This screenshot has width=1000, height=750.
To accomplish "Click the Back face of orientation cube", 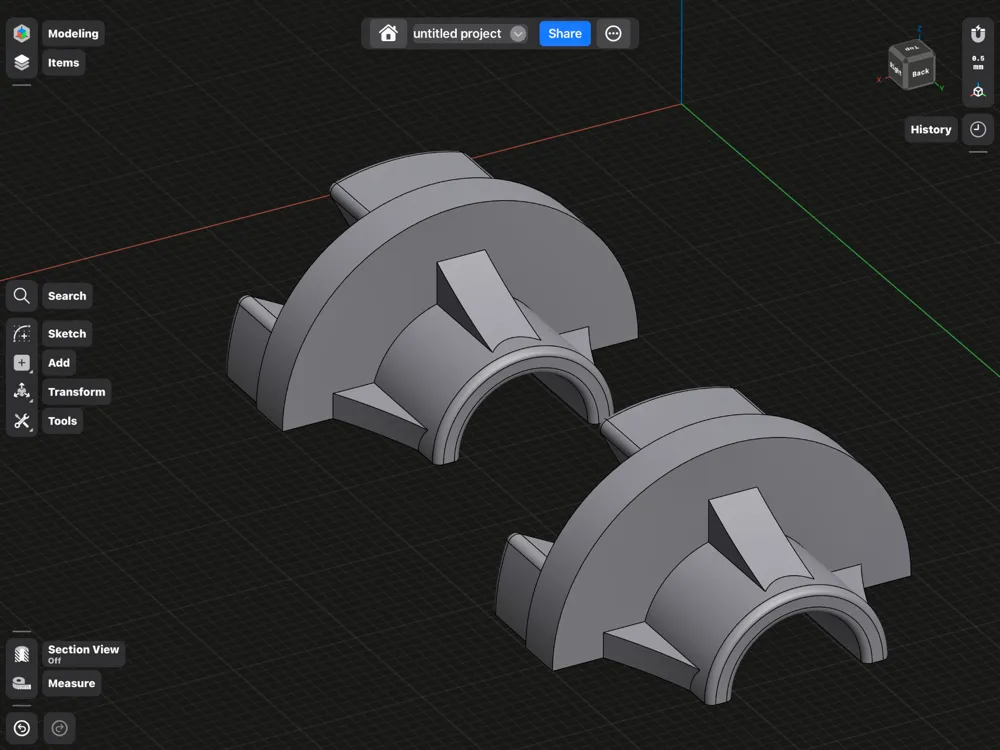I will click(x=920, y=73).
